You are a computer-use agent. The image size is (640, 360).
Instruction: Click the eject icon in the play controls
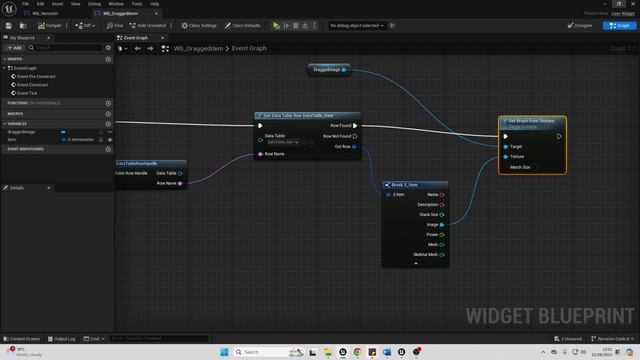(305, 26)
